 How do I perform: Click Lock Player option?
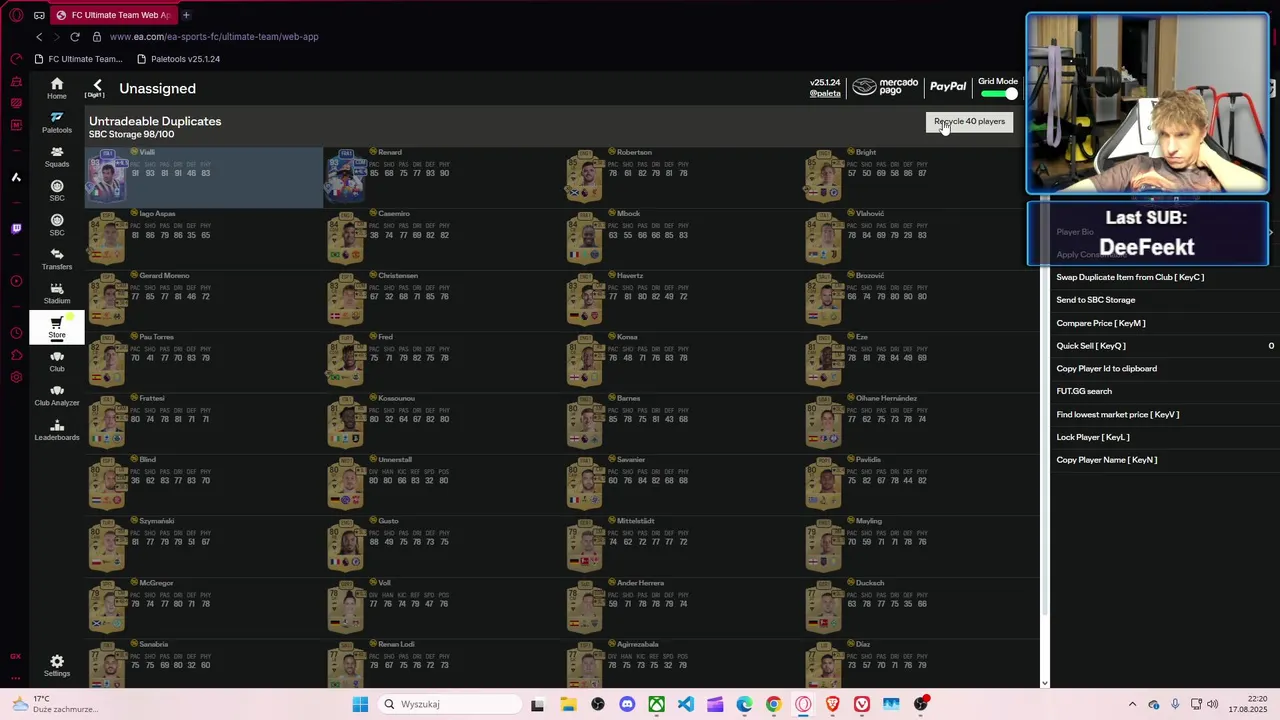coord(1093,437)
